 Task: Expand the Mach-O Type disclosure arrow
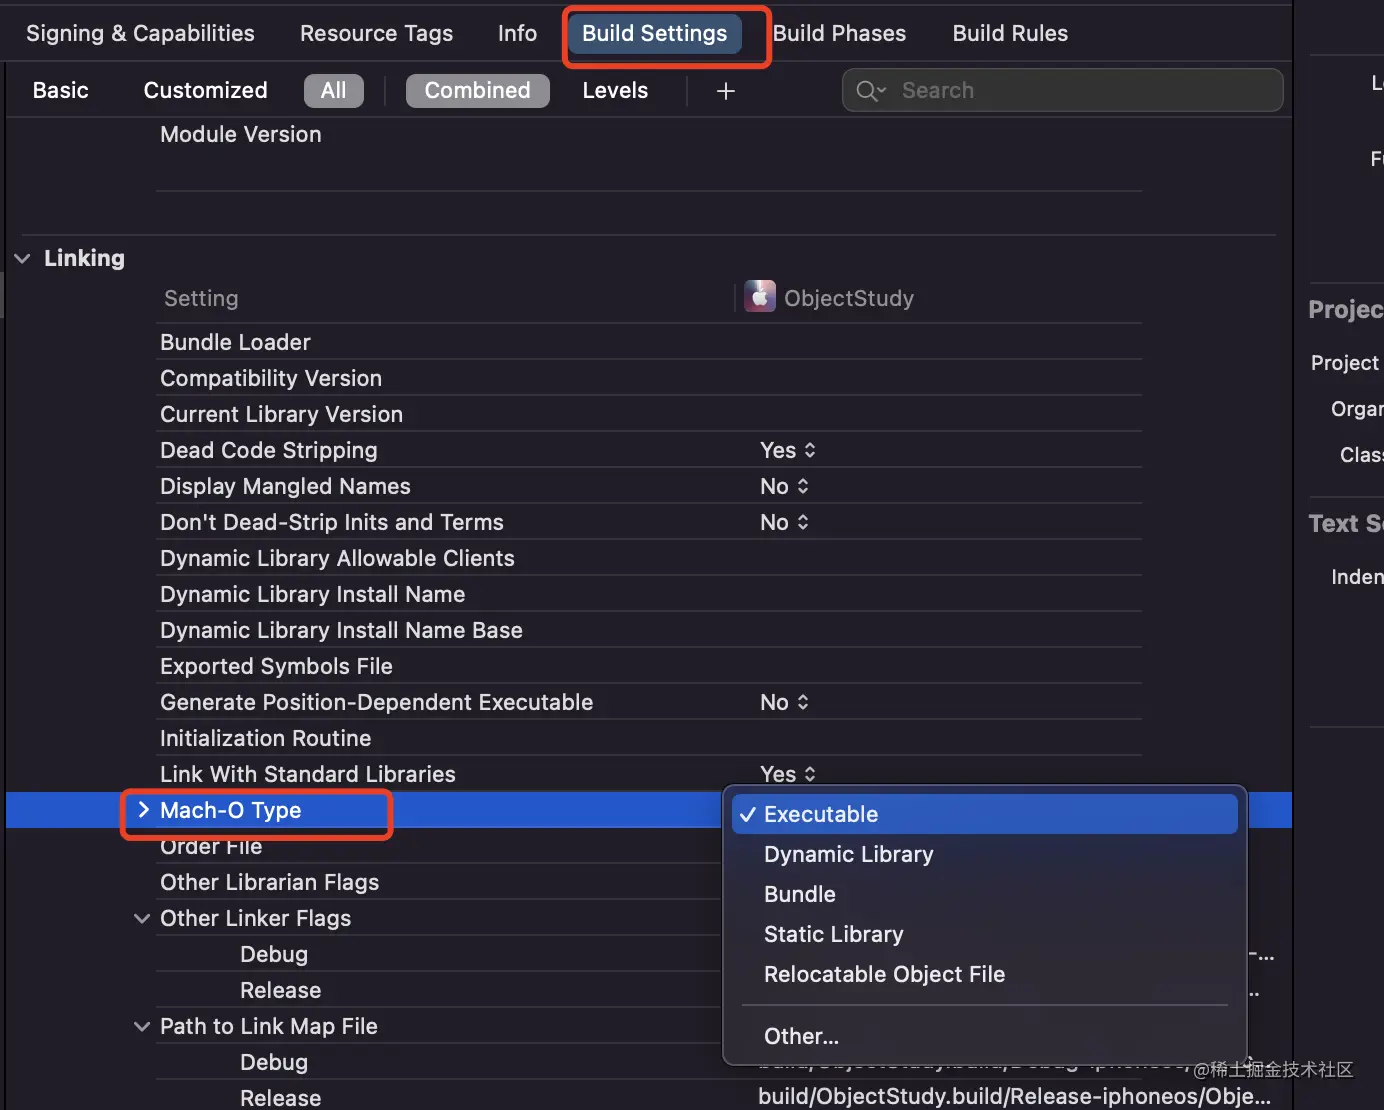(x=143, y=810)
